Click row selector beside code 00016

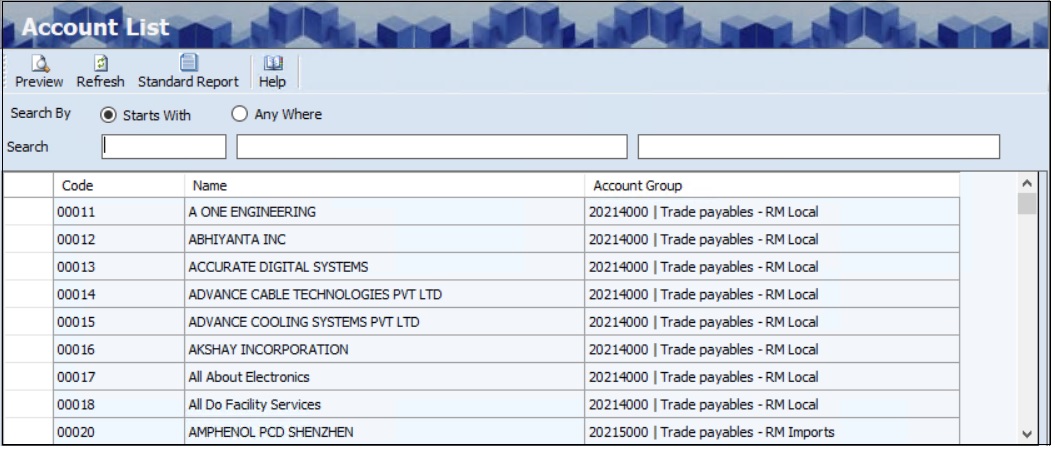tap(28, 349)
